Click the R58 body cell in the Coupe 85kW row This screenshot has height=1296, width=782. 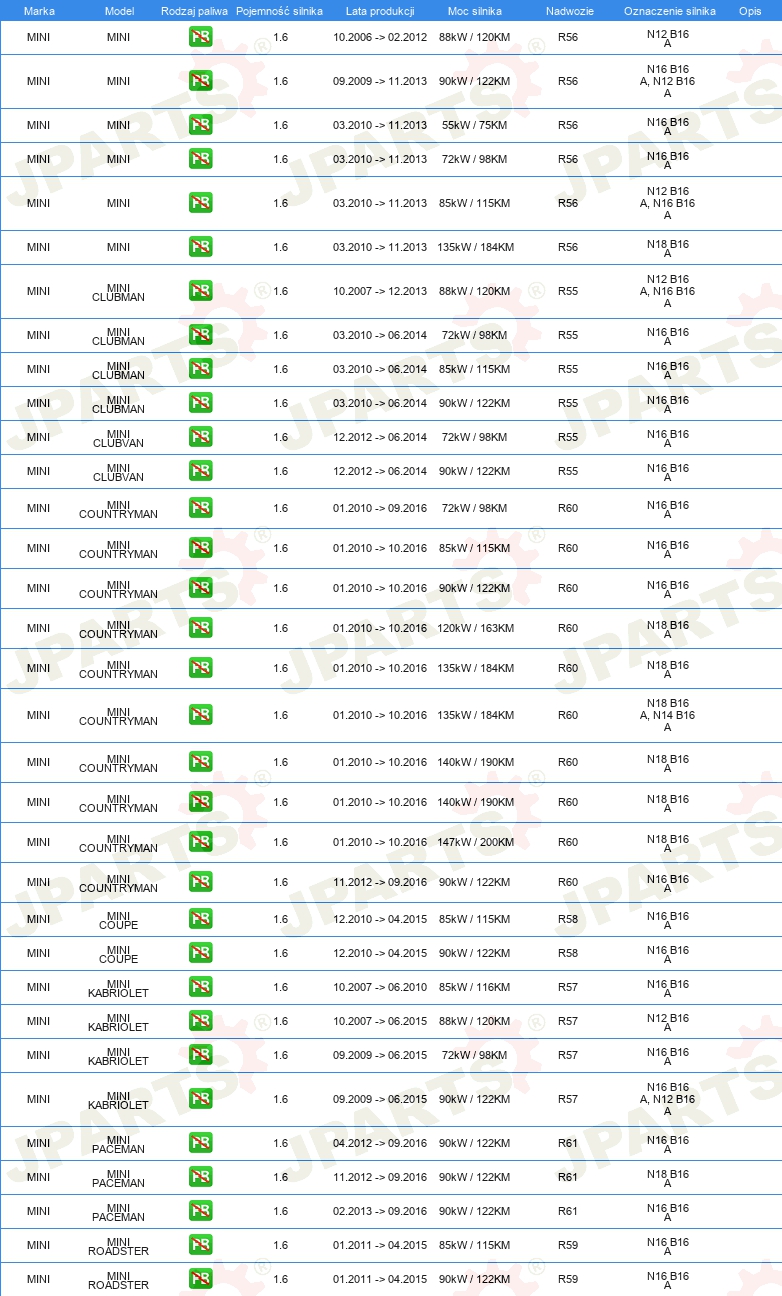(x=568, y=919)
